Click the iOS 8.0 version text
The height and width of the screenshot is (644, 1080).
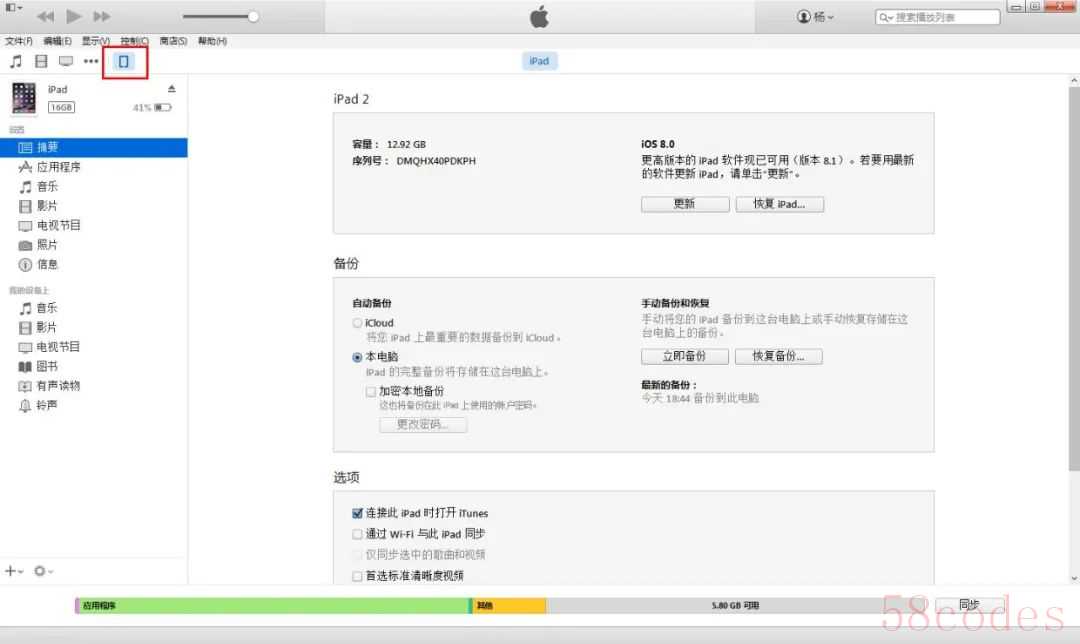658,144
